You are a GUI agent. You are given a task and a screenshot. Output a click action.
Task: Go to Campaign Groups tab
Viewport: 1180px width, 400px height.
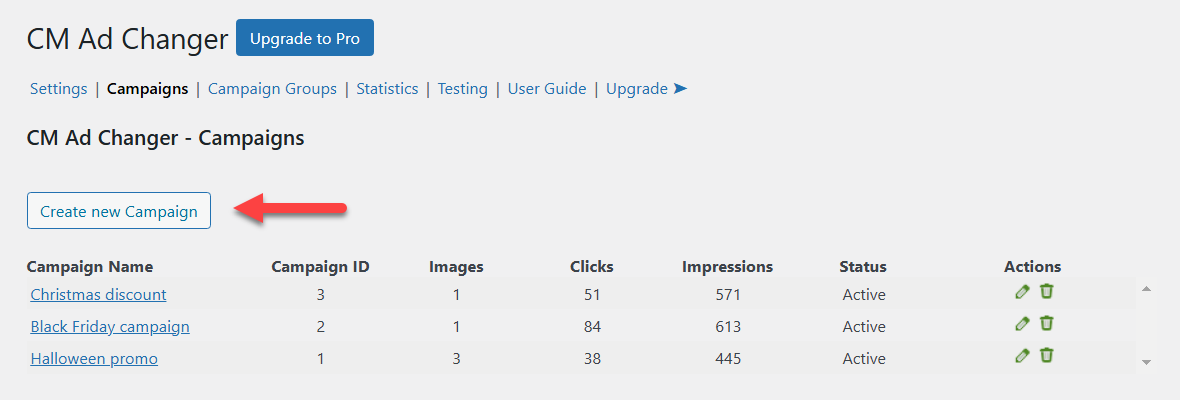[x=272, y=89]
